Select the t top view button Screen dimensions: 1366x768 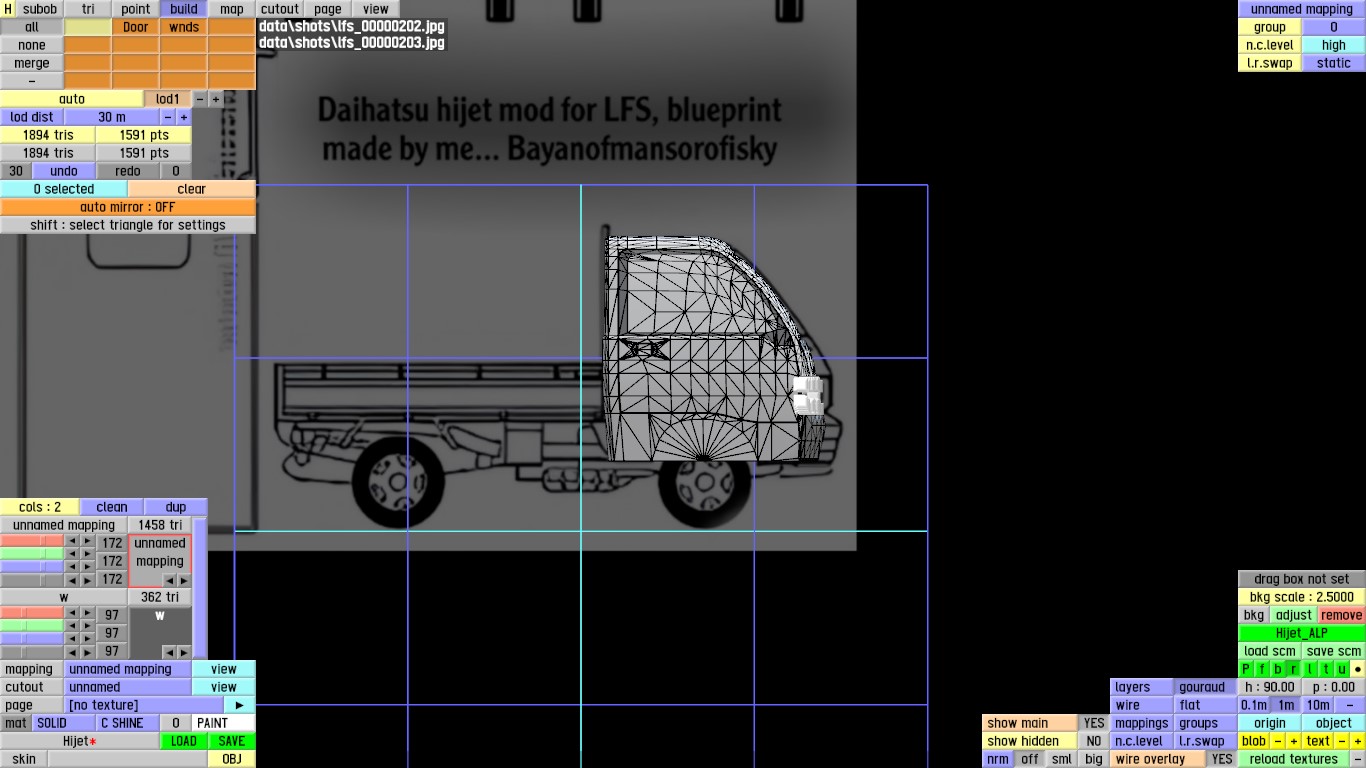[1327, 669]
